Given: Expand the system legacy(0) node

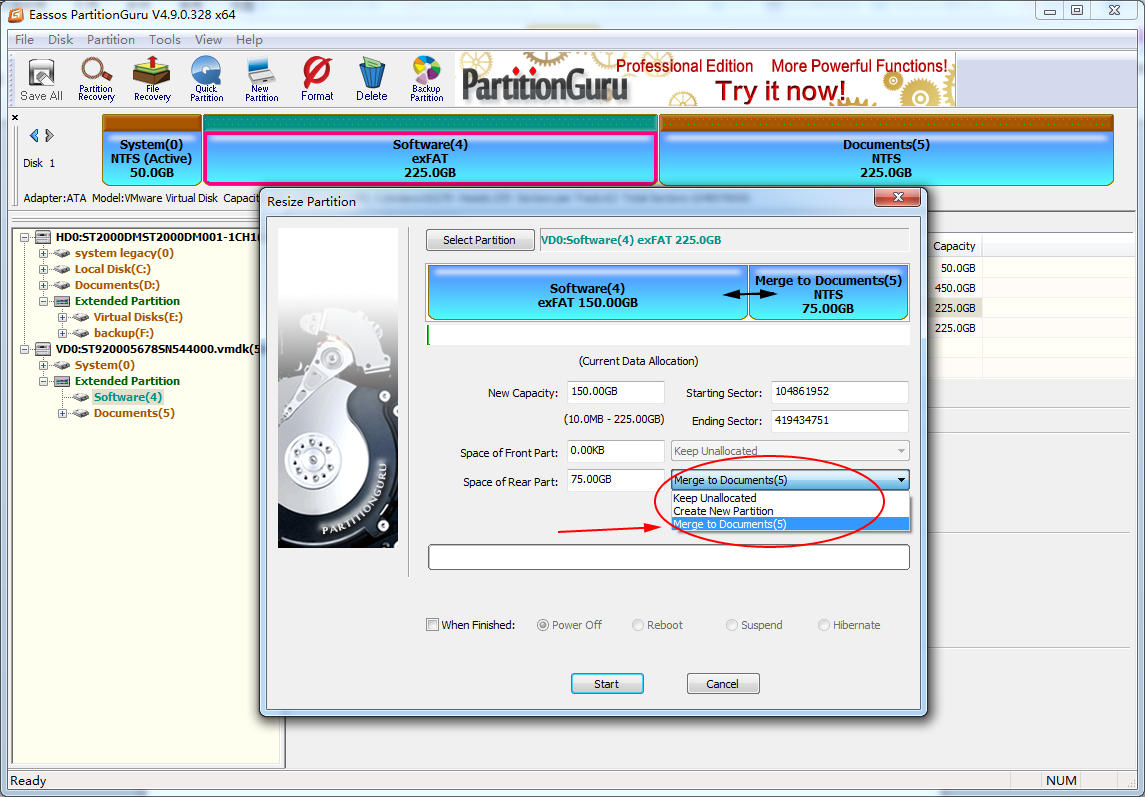Looking at the screenshot, I should point(43,253).
